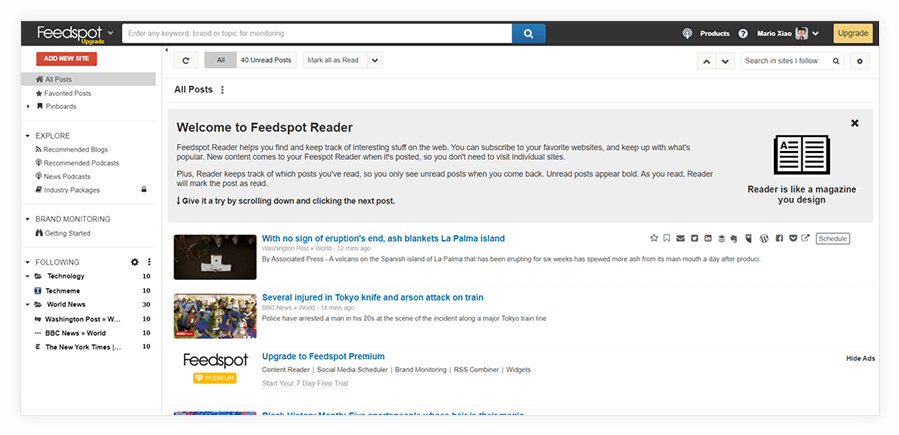
Task: Collapse the World News folder
Action: tap(28, 304)
